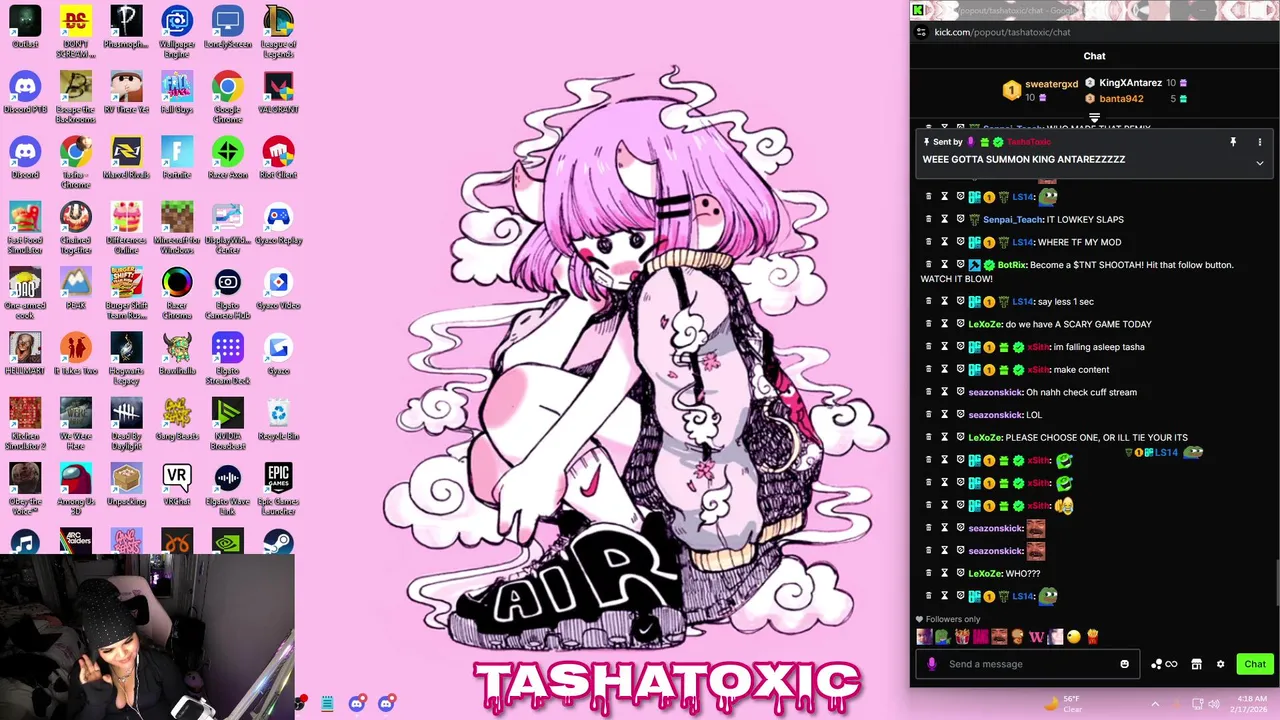Insert the pink W emote from quick emotes

pyautogui.click(x=1036, y=636)
